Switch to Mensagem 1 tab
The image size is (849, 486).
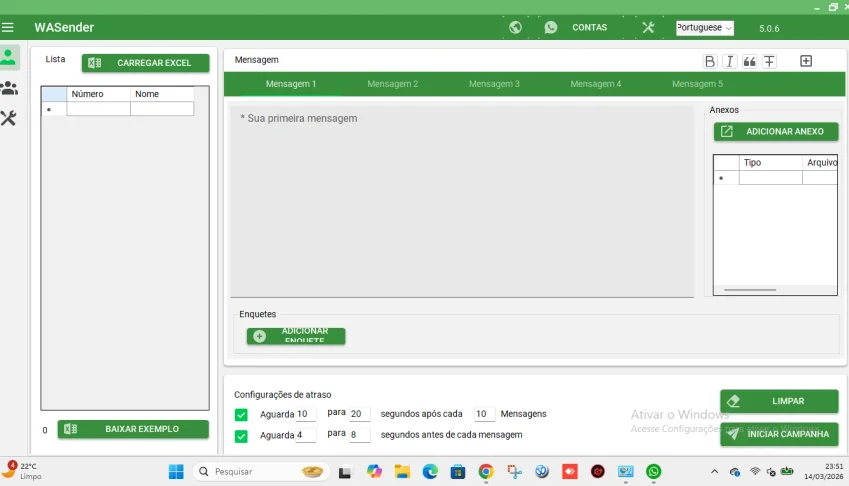click(x=291, y=84)
